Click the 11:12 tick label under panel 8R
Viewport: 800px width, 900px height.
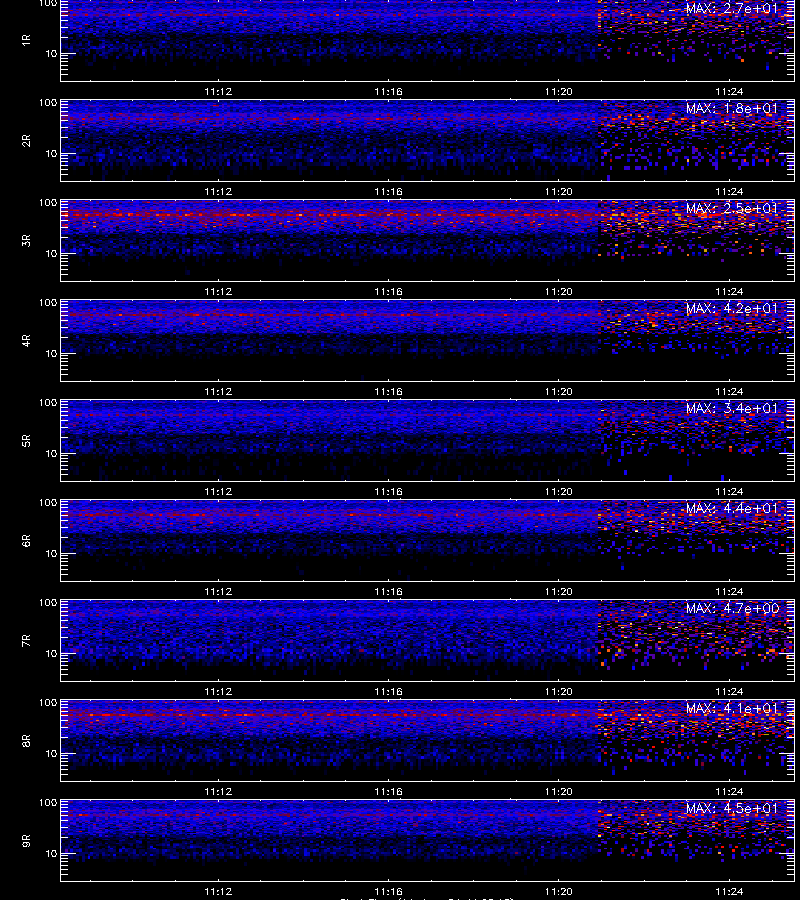[x=218, y=792]
